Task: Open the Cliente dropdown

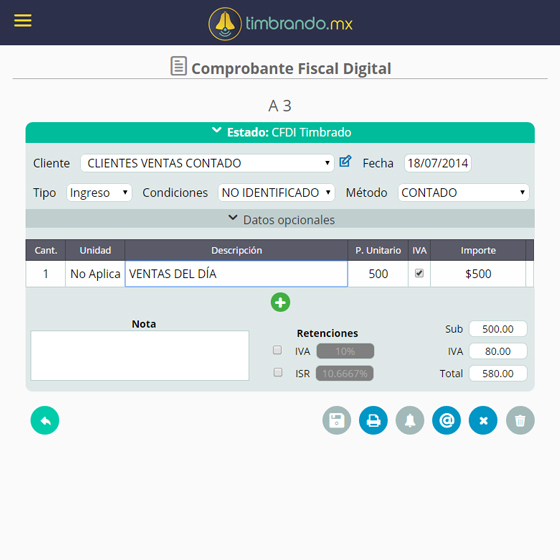Action: click(x=207, y=163)
